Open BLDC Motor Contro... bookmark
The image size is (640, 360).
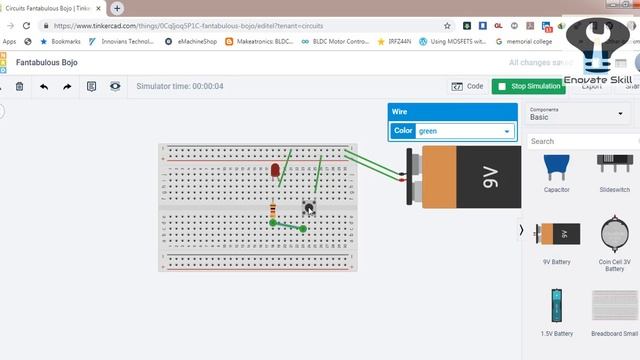[x=336, y=42]
